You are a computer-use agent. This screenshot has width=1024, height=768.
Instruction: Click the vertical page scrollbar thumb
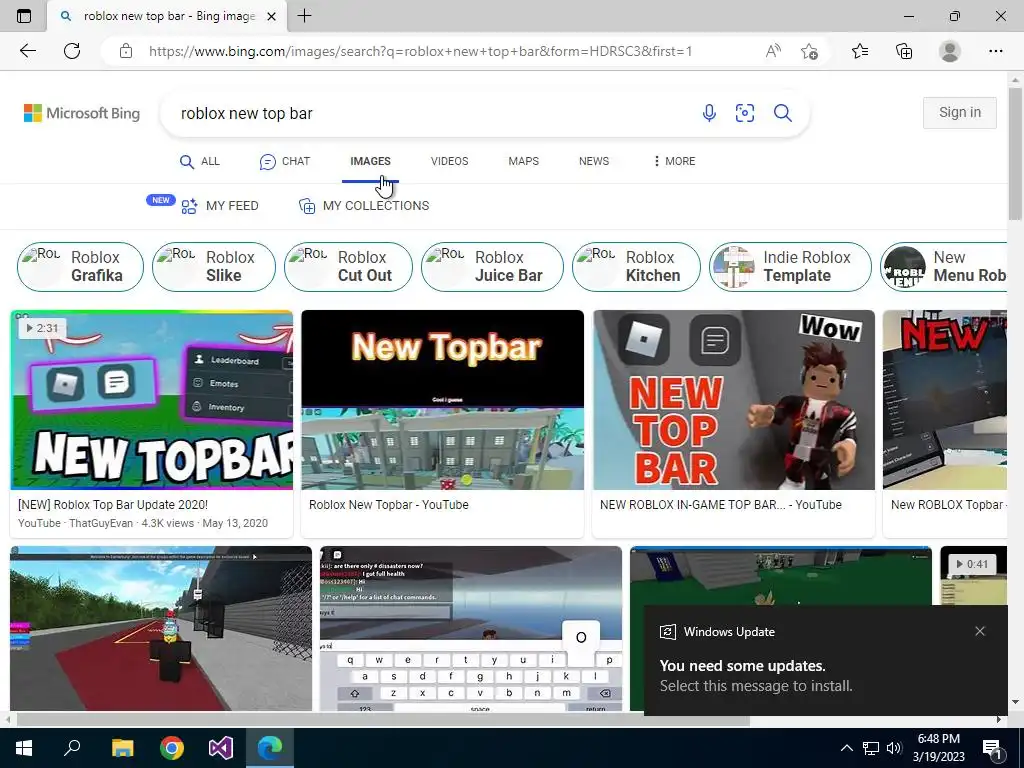1015,153
